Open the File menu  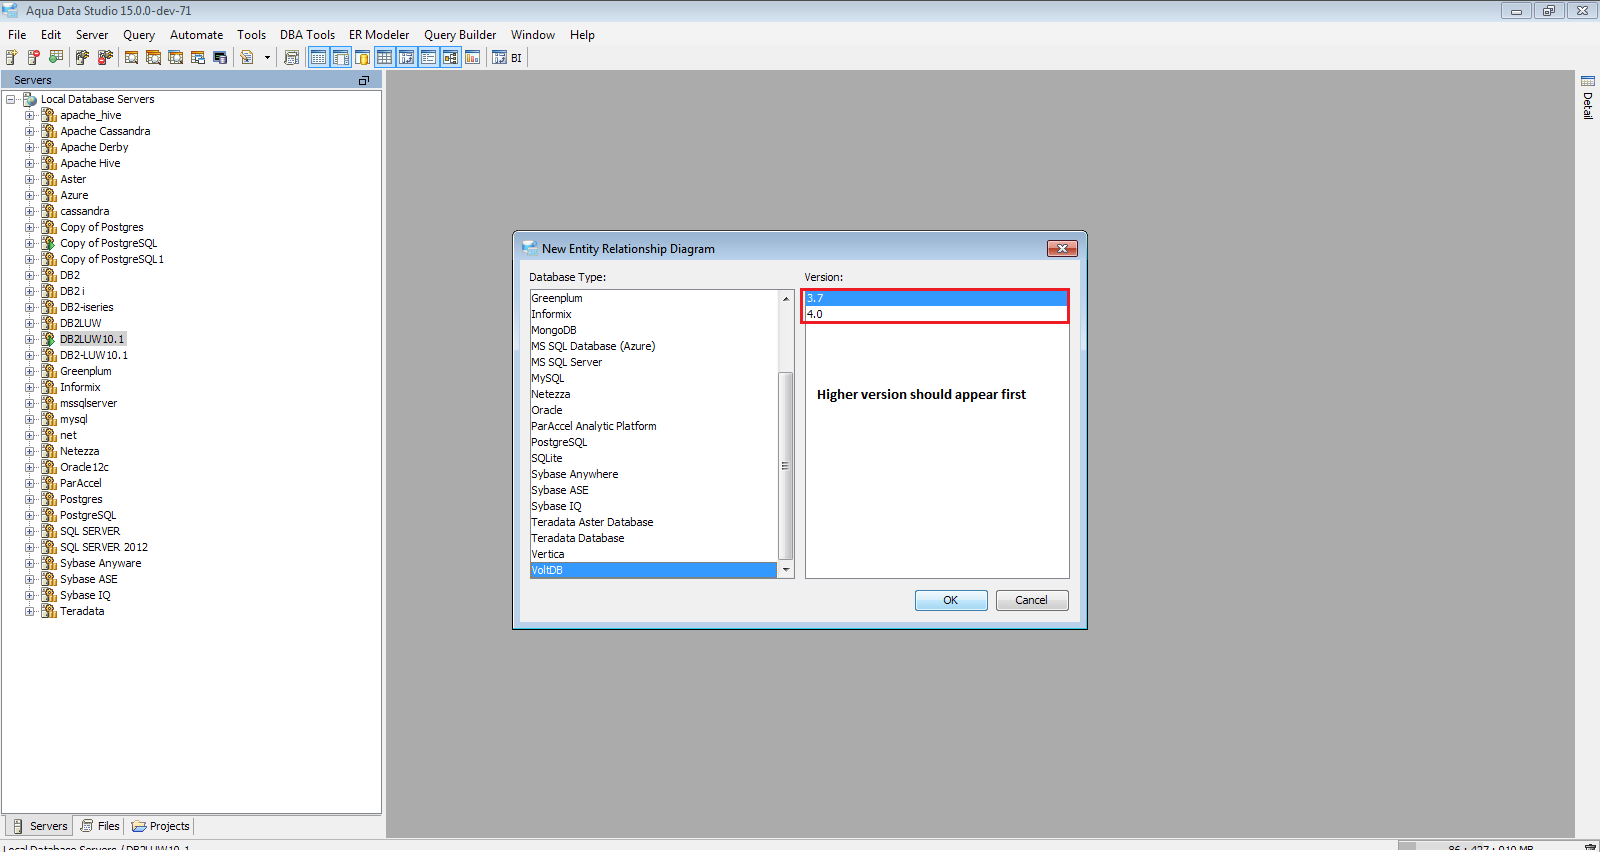(17, 35)
